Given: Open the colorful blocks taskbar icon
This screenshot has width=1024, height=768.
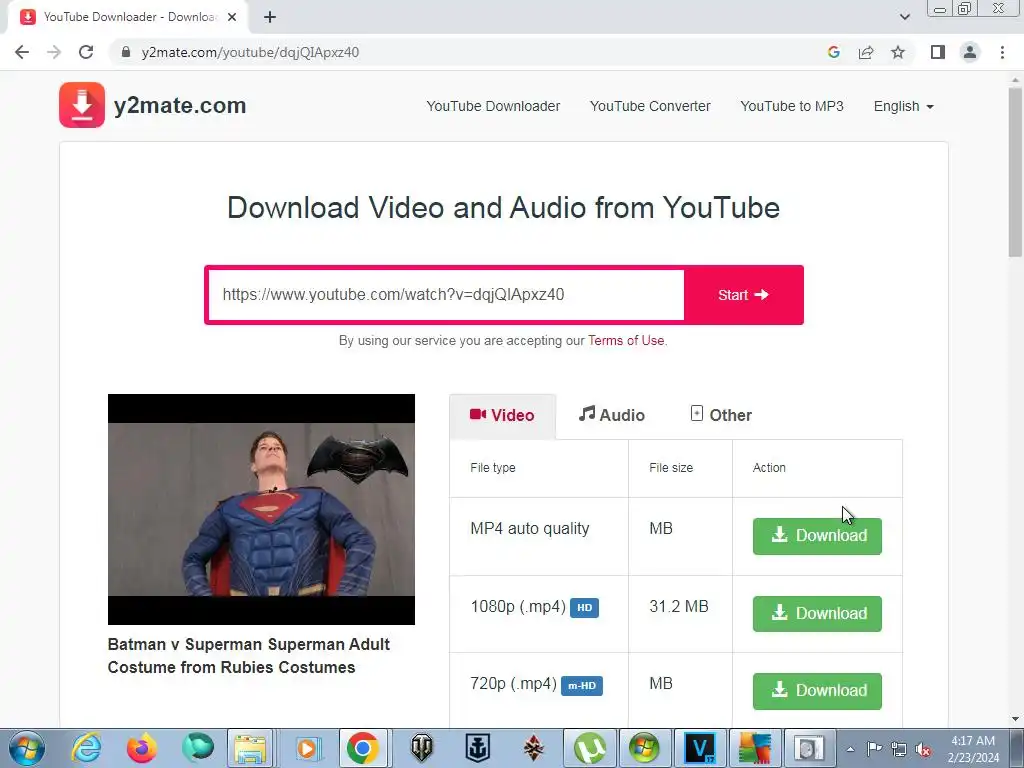Looking at the screenshot, I should (755, 748).
